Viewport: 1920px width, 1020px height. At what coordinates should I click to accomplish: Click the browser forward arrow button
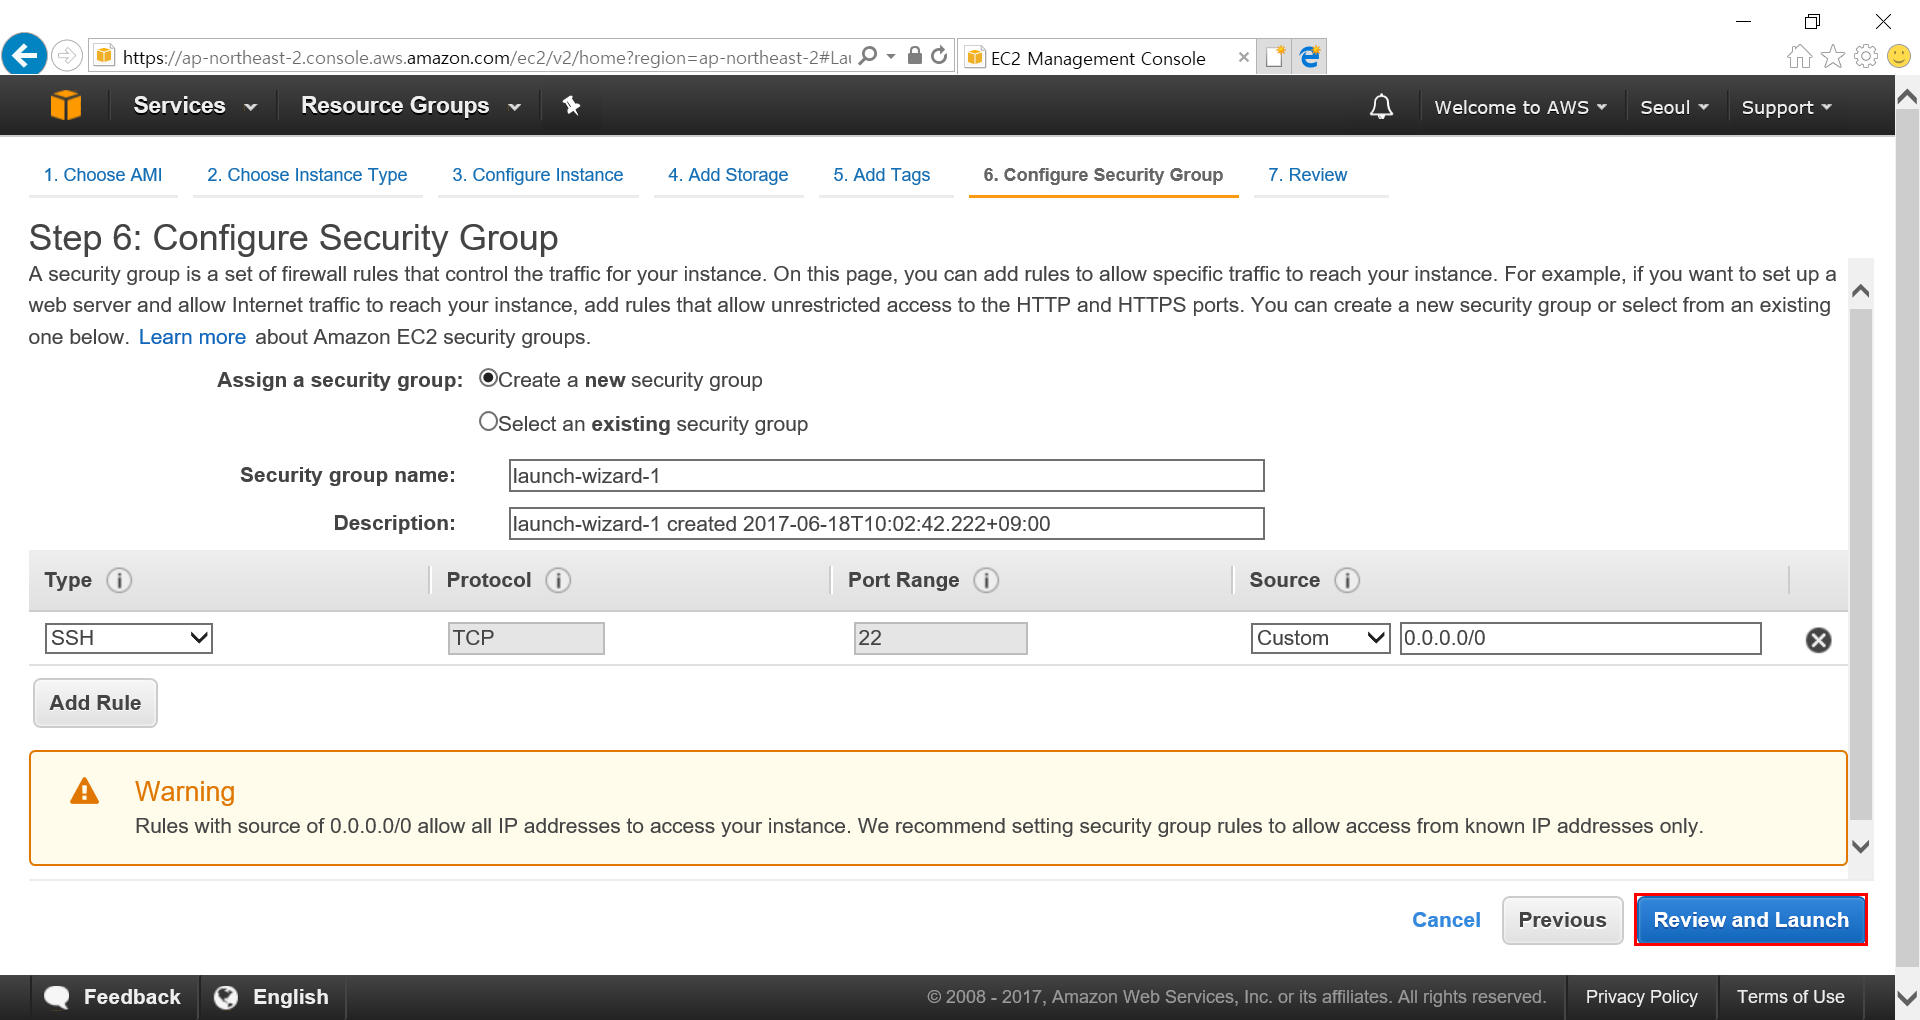click(67, 55)
